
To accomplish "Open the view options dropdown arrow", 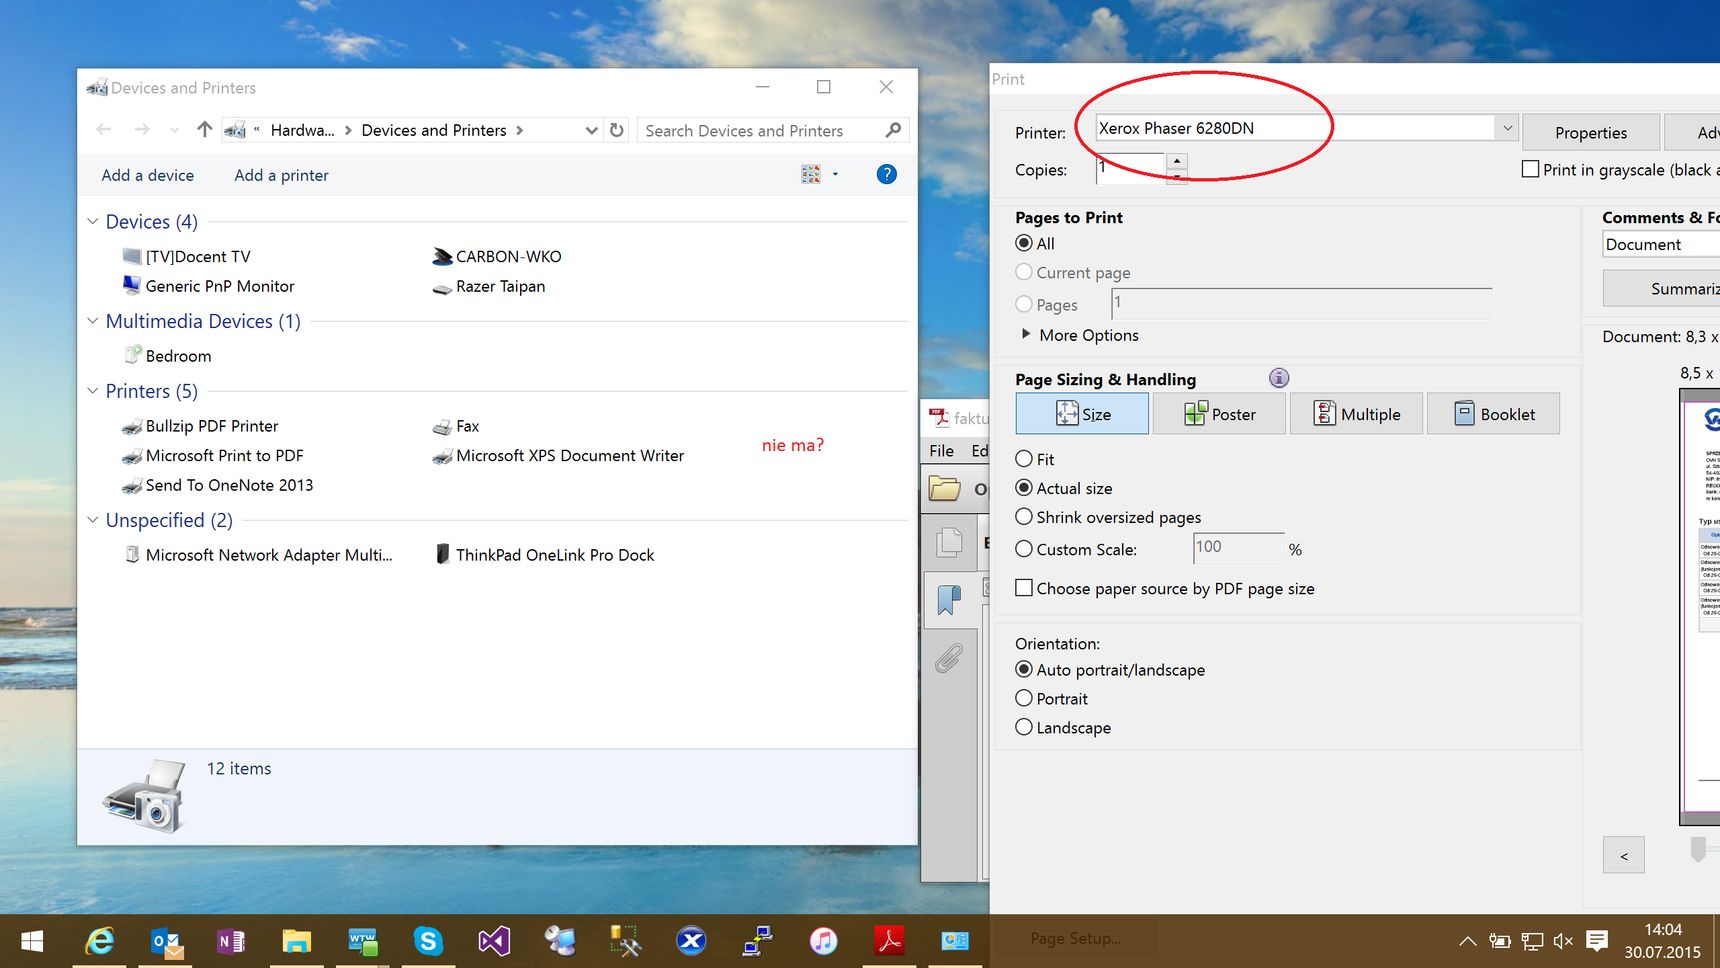I will (x=835, y=174).
